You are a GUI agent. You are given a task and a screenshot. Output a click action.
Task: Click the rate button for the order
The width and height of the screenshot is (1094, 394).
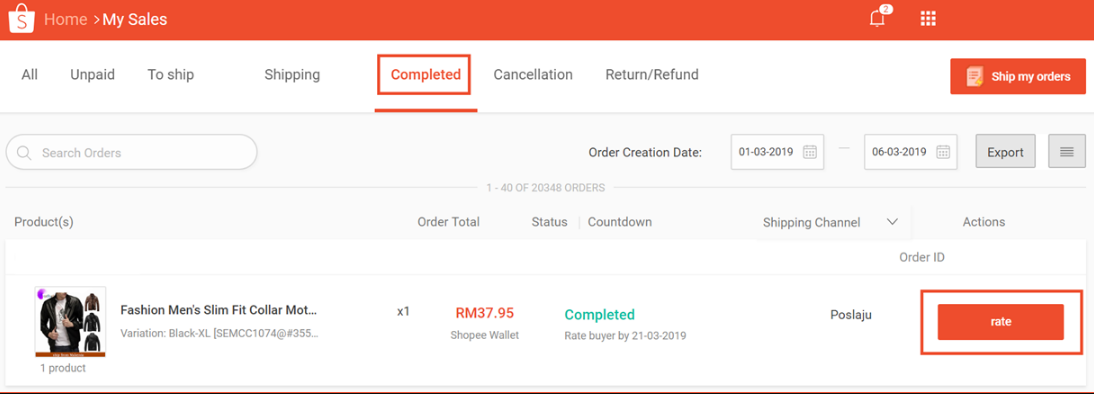coord(1001,322)
